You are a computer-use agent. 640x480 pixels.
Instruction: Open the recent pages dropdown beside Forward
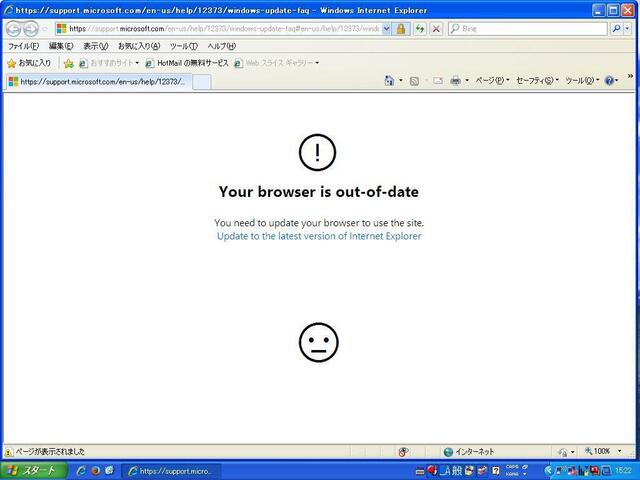click(44, 29)
